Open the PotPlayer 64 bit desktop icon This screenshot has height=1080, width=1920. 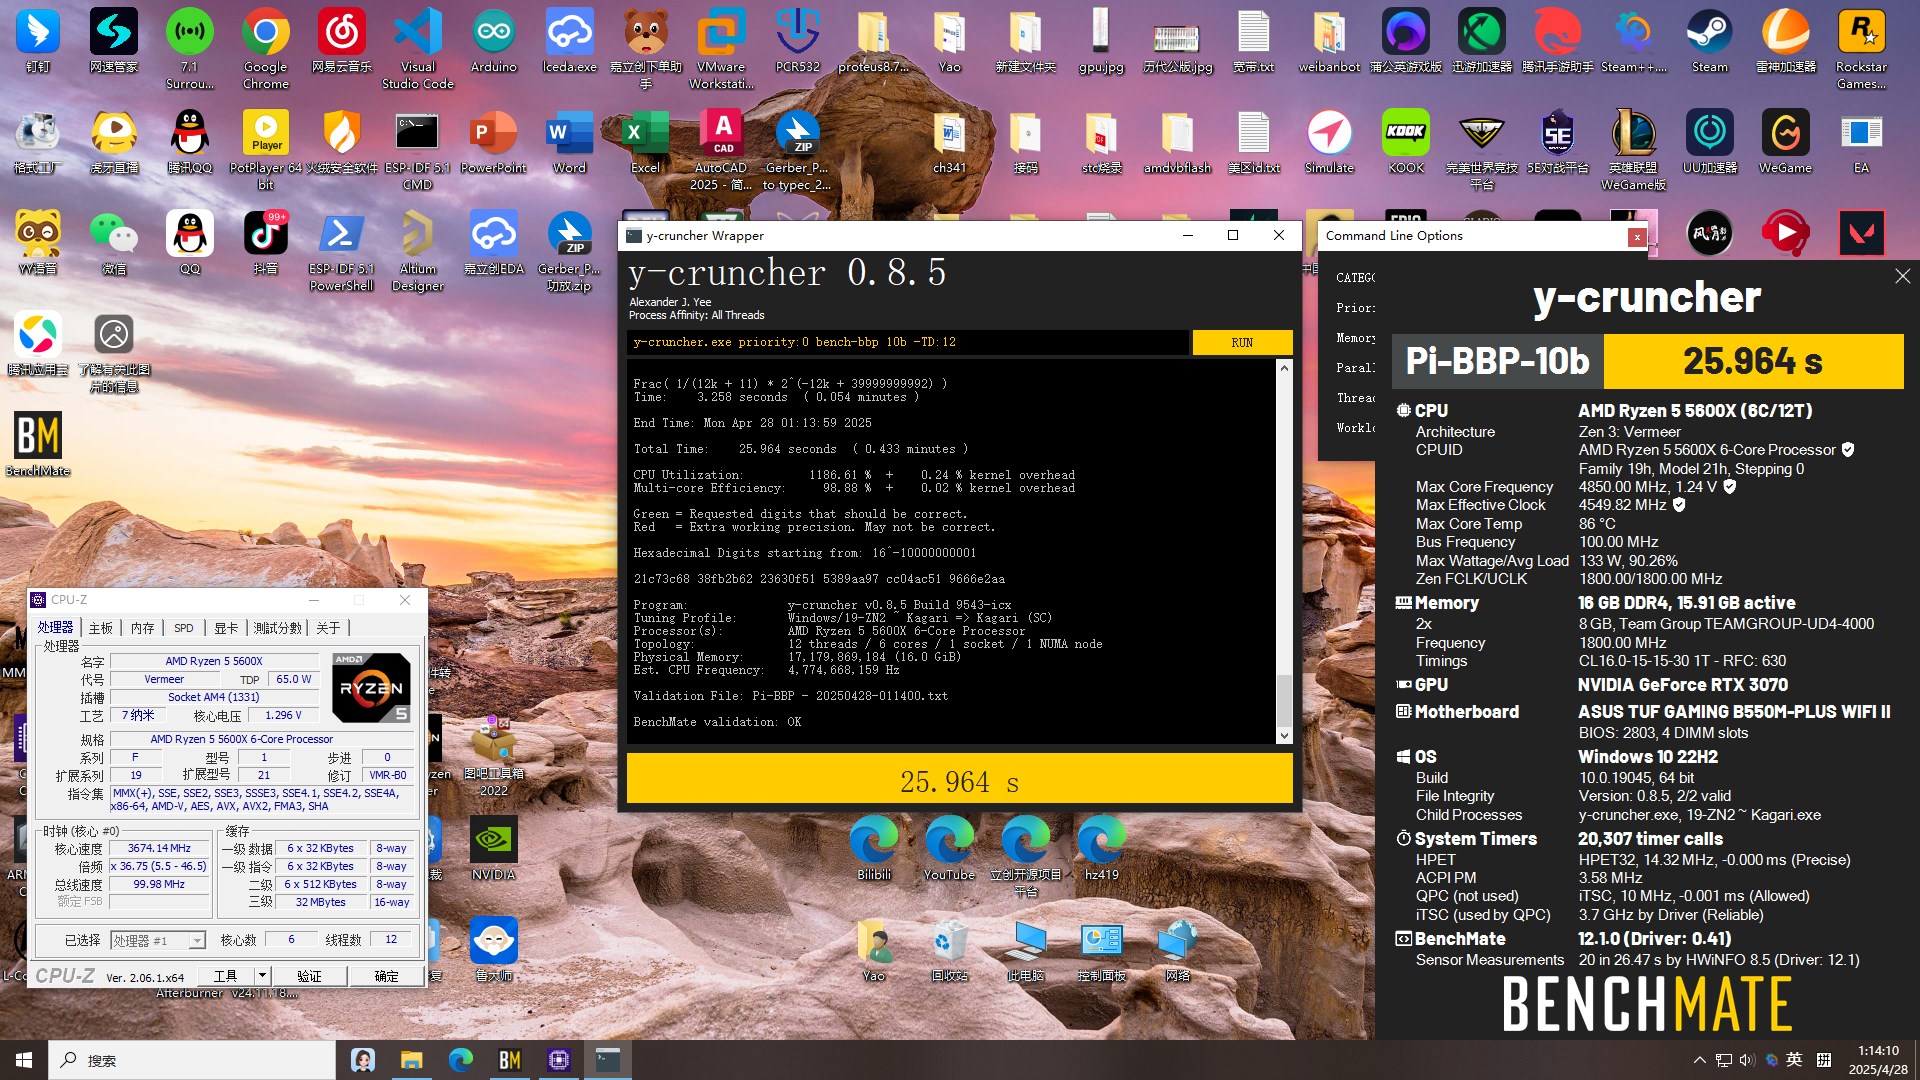pyautogui.click(x=265, y=150)
